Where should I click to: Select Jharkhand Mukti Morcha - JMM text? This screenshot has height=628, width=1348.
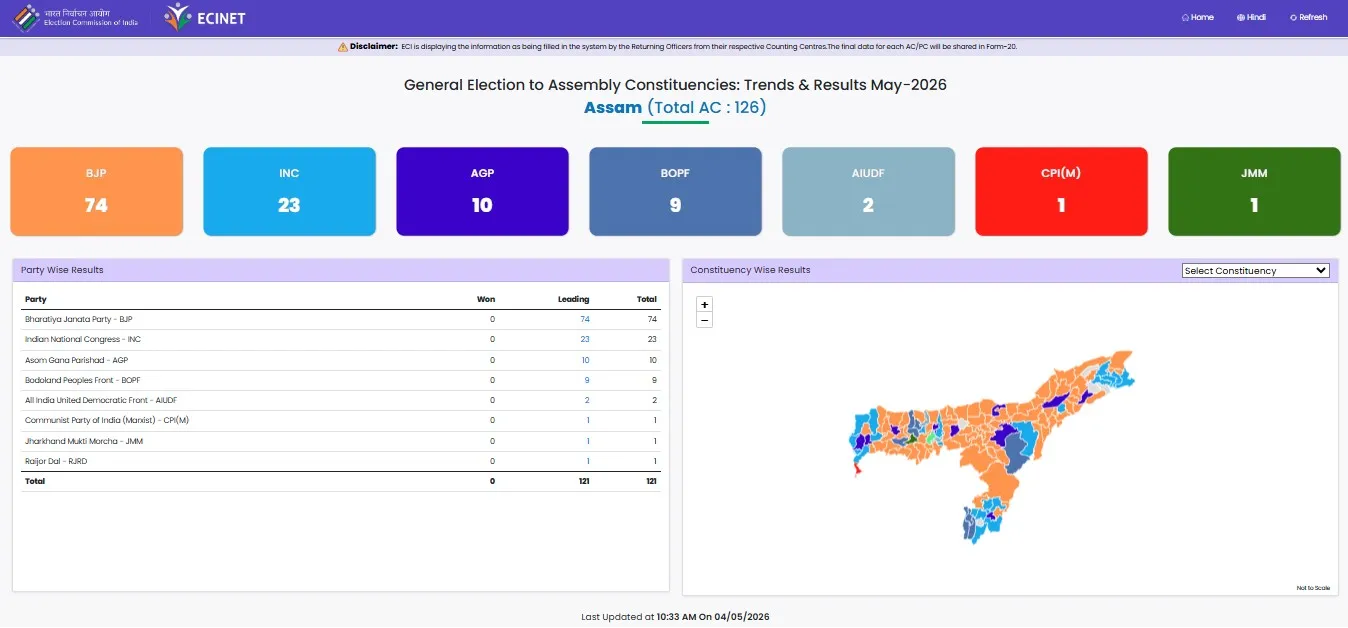tap(84, 441)
